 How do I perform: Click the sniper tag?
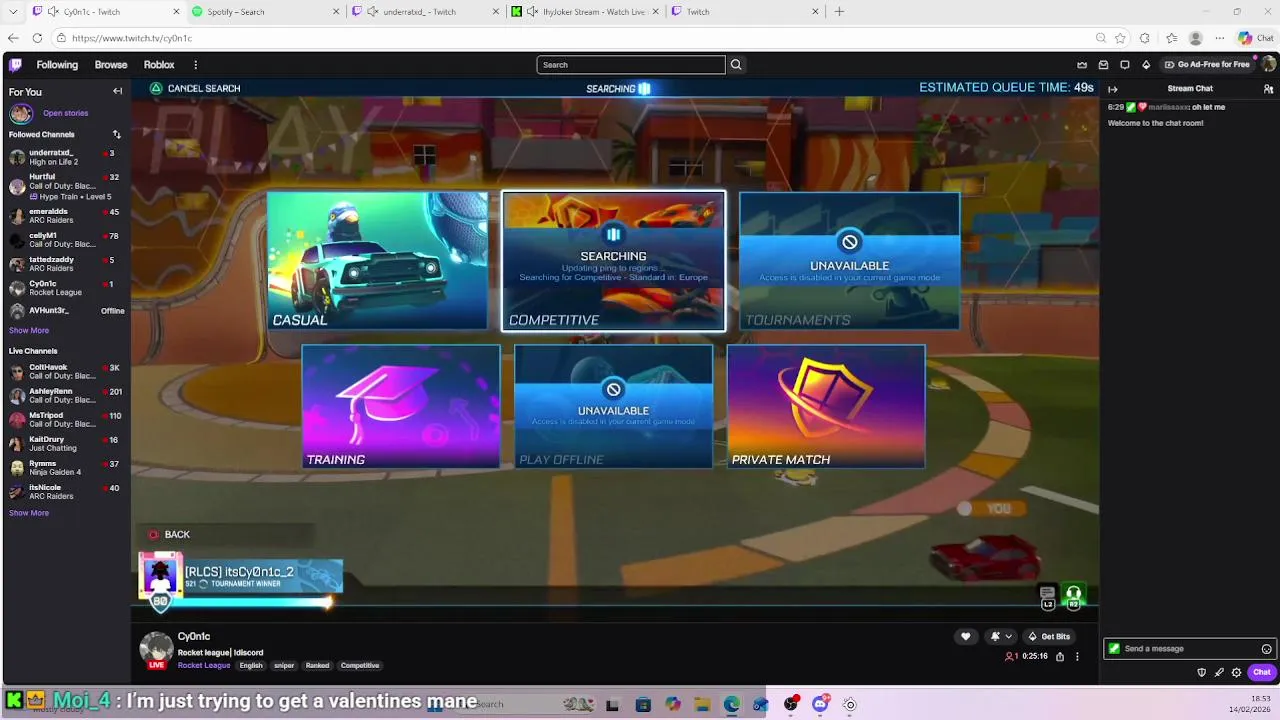284,665
